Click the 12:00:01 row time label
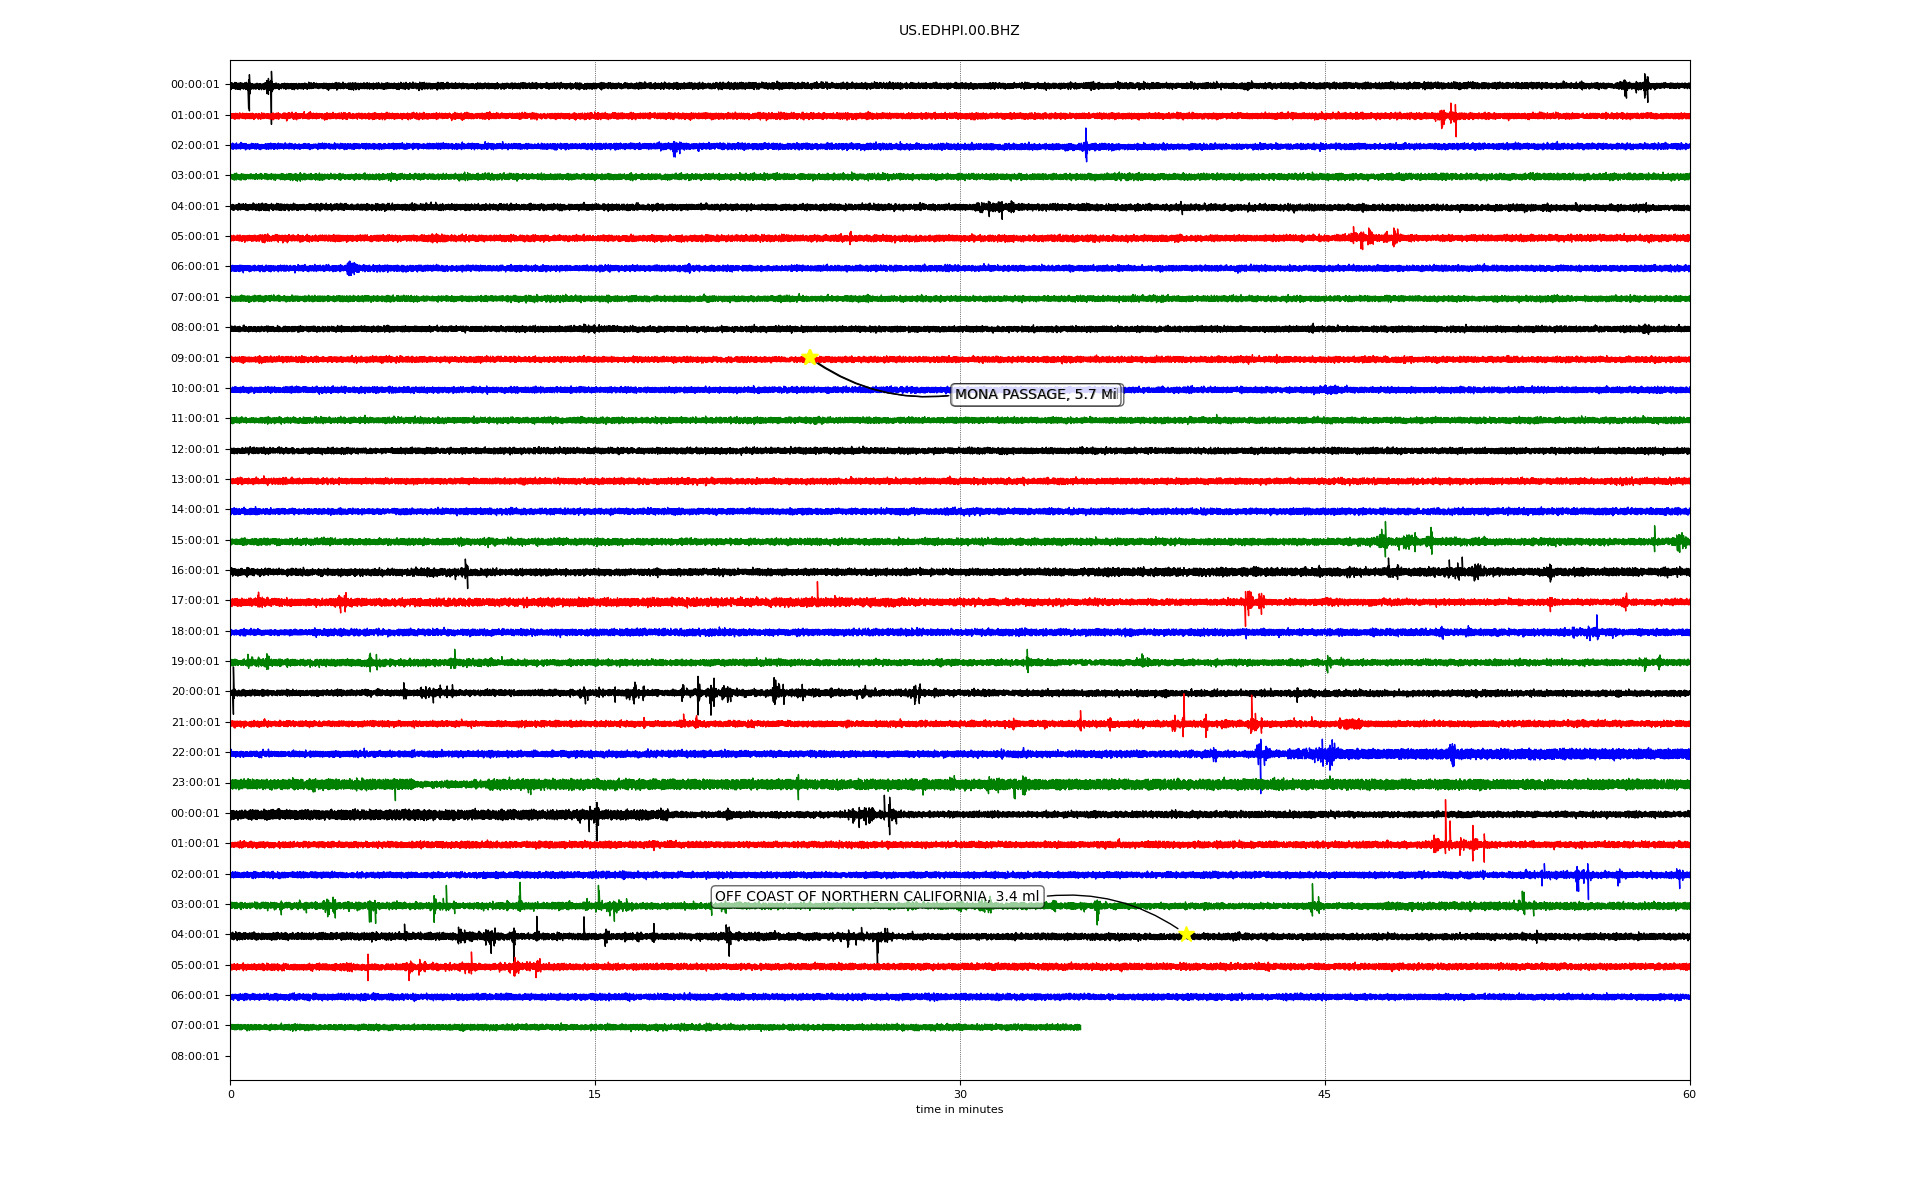1920x1200 pixels. 195,450
